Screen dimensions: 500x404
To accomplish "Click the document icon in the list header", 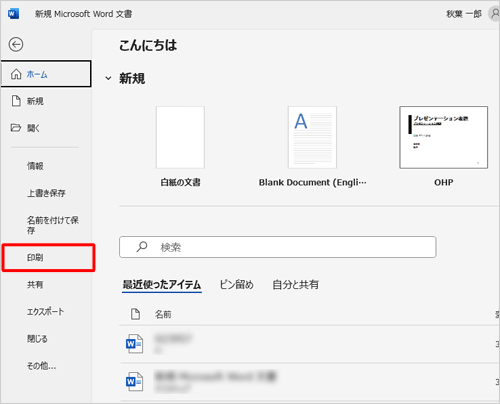I will tap(135, 314).
